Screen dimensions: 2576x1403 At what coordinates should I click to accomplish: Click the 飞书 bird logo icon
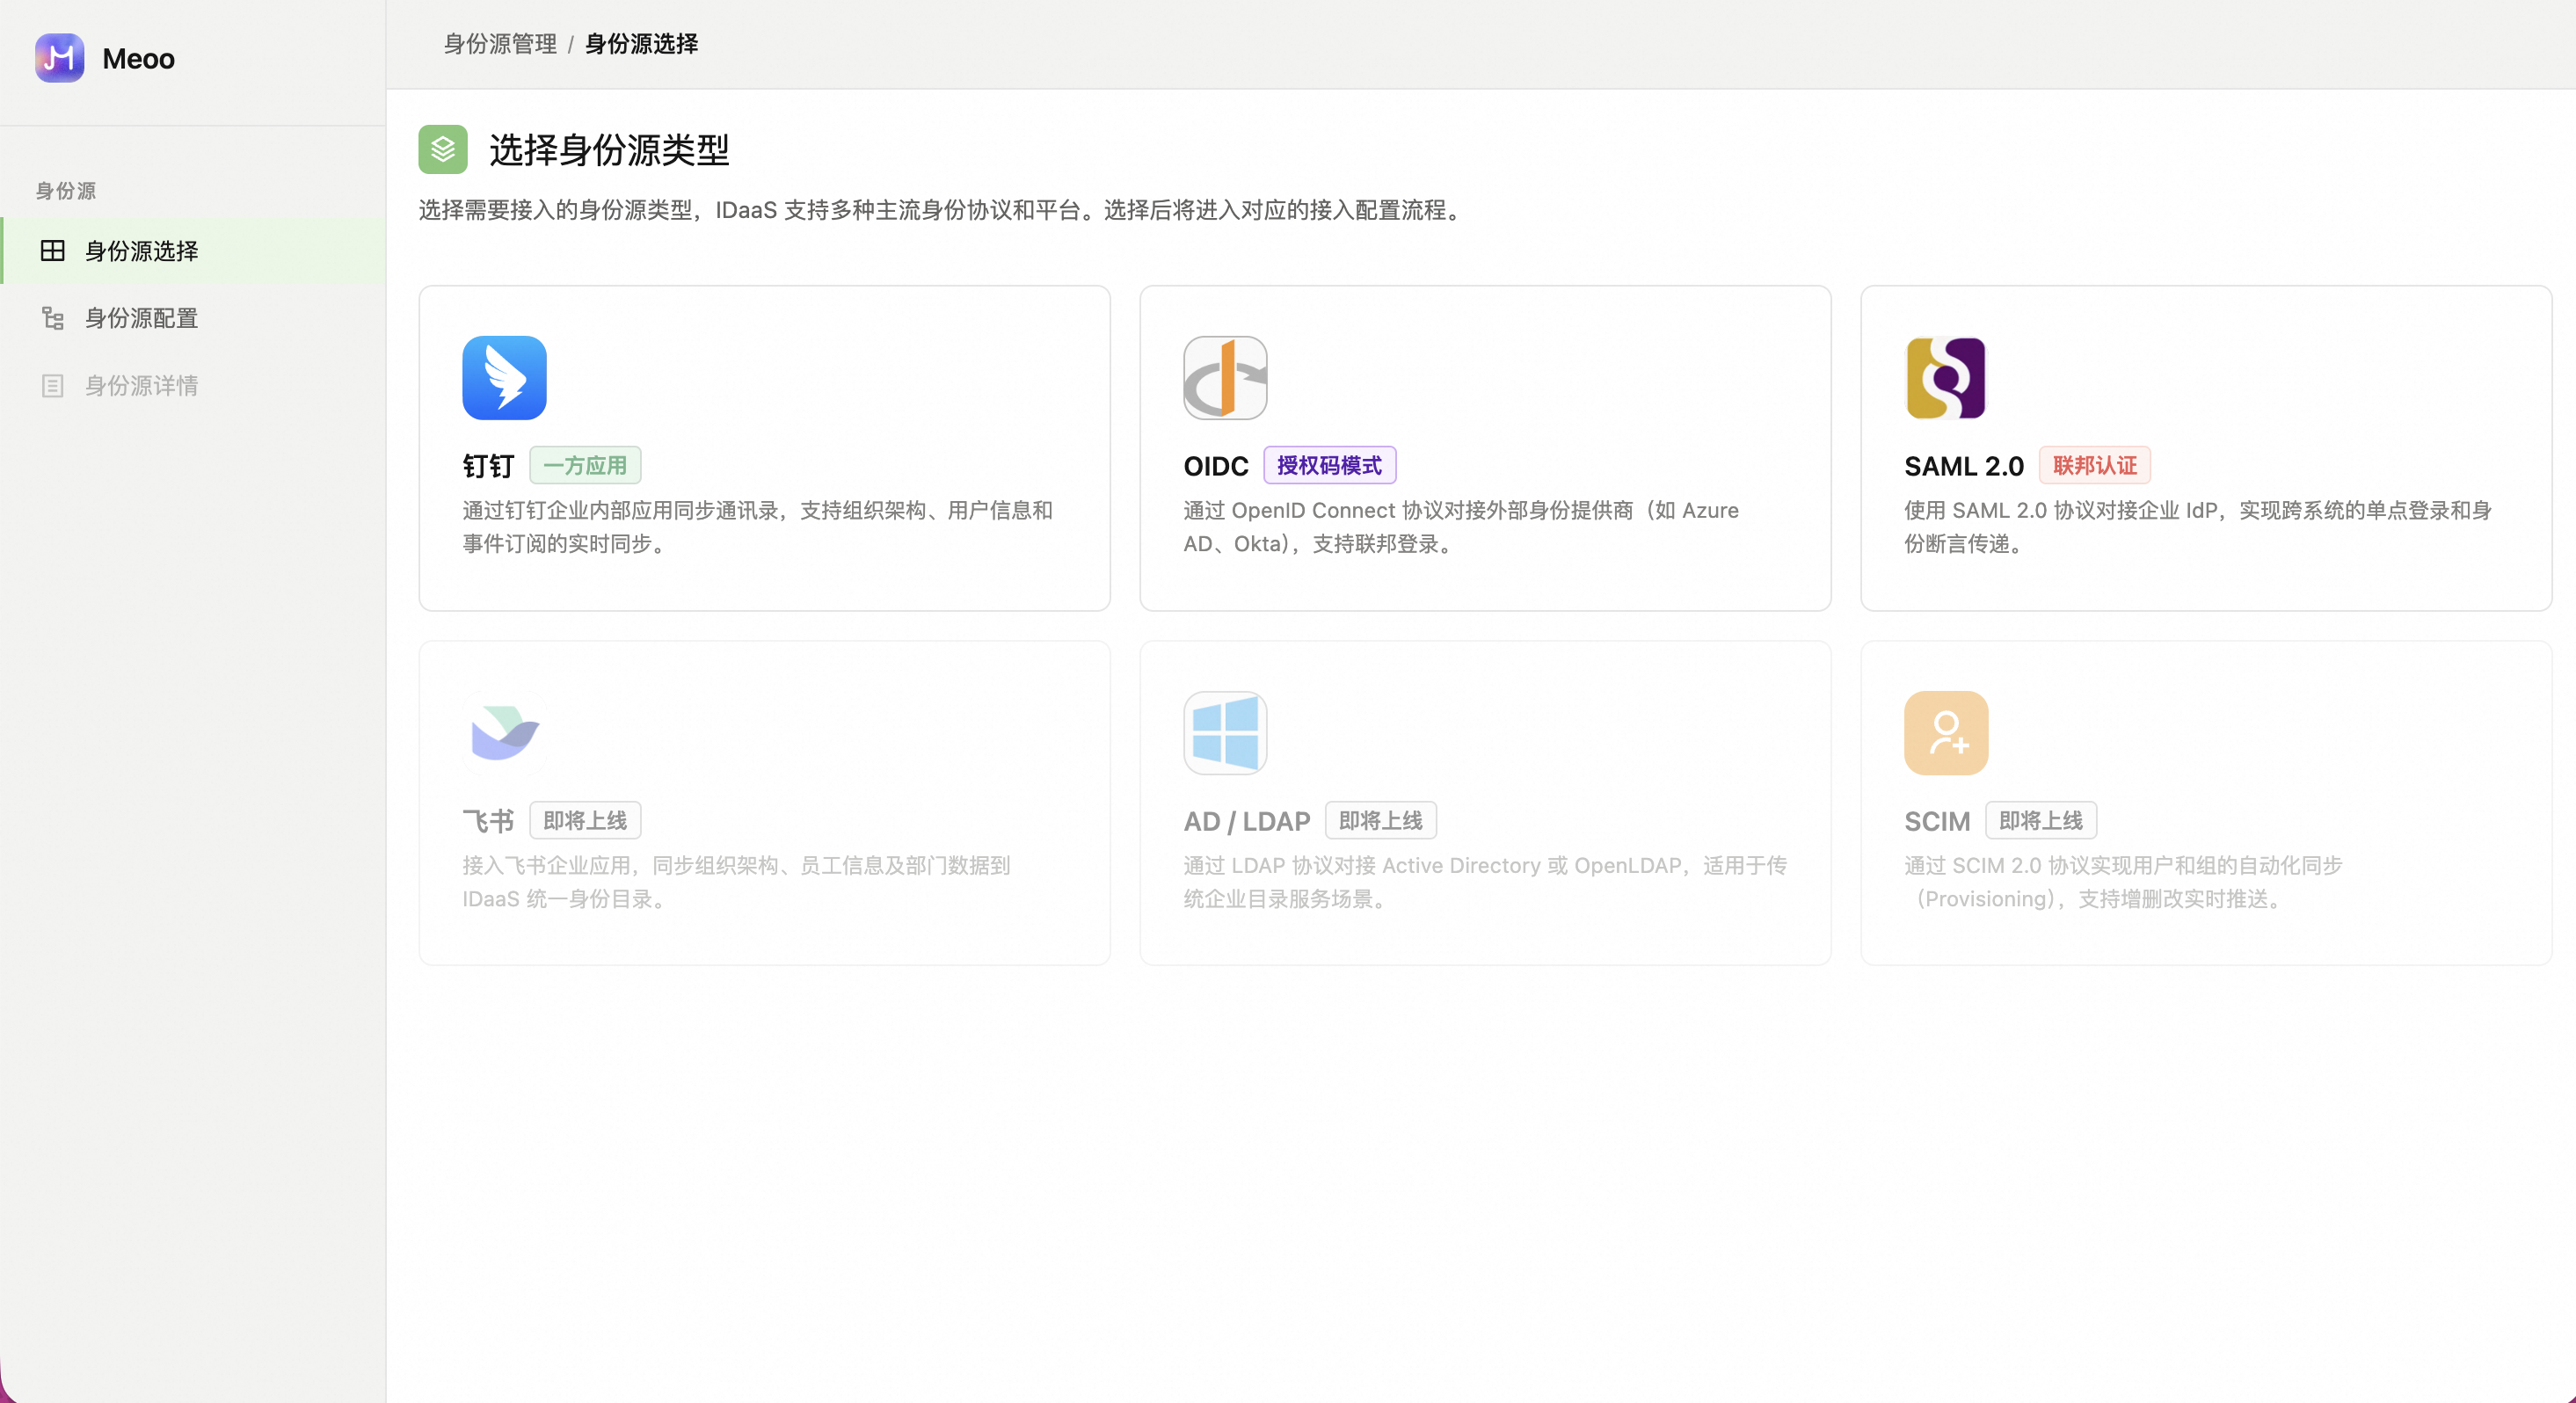pos(504,733)
